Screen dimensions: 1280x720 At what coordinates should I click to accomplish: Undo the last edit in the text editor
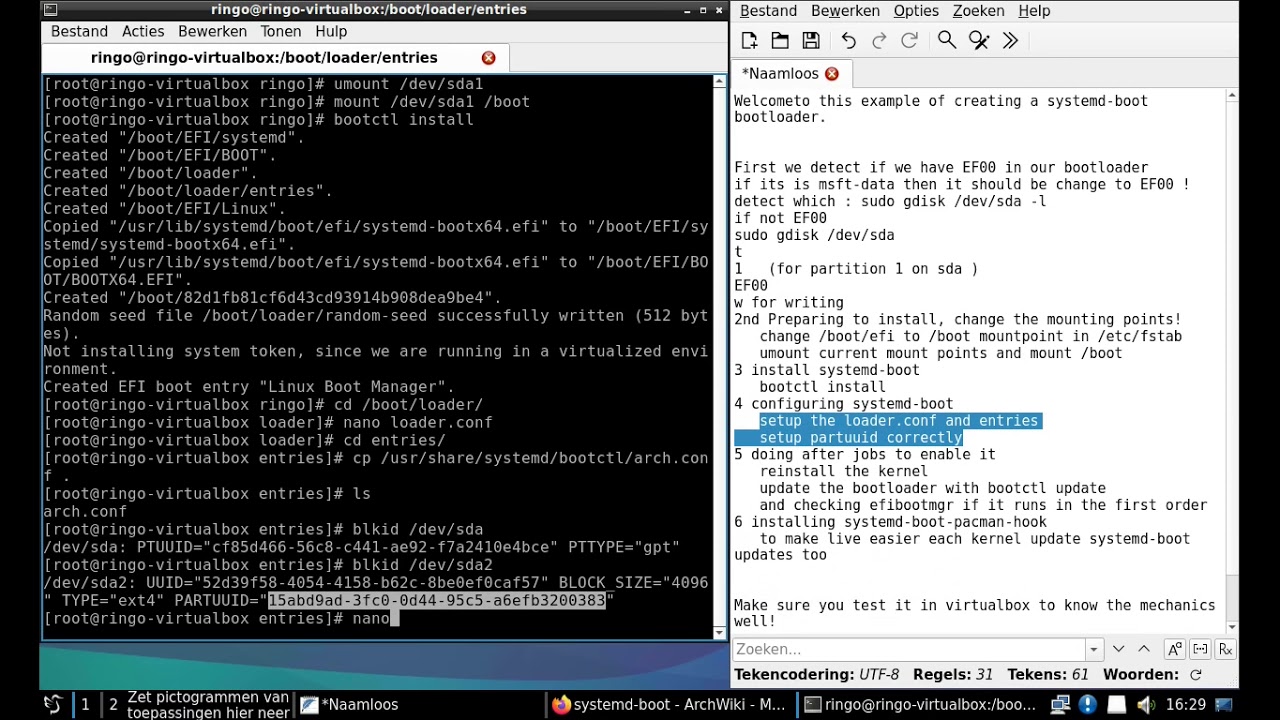(x=848, y=40)
